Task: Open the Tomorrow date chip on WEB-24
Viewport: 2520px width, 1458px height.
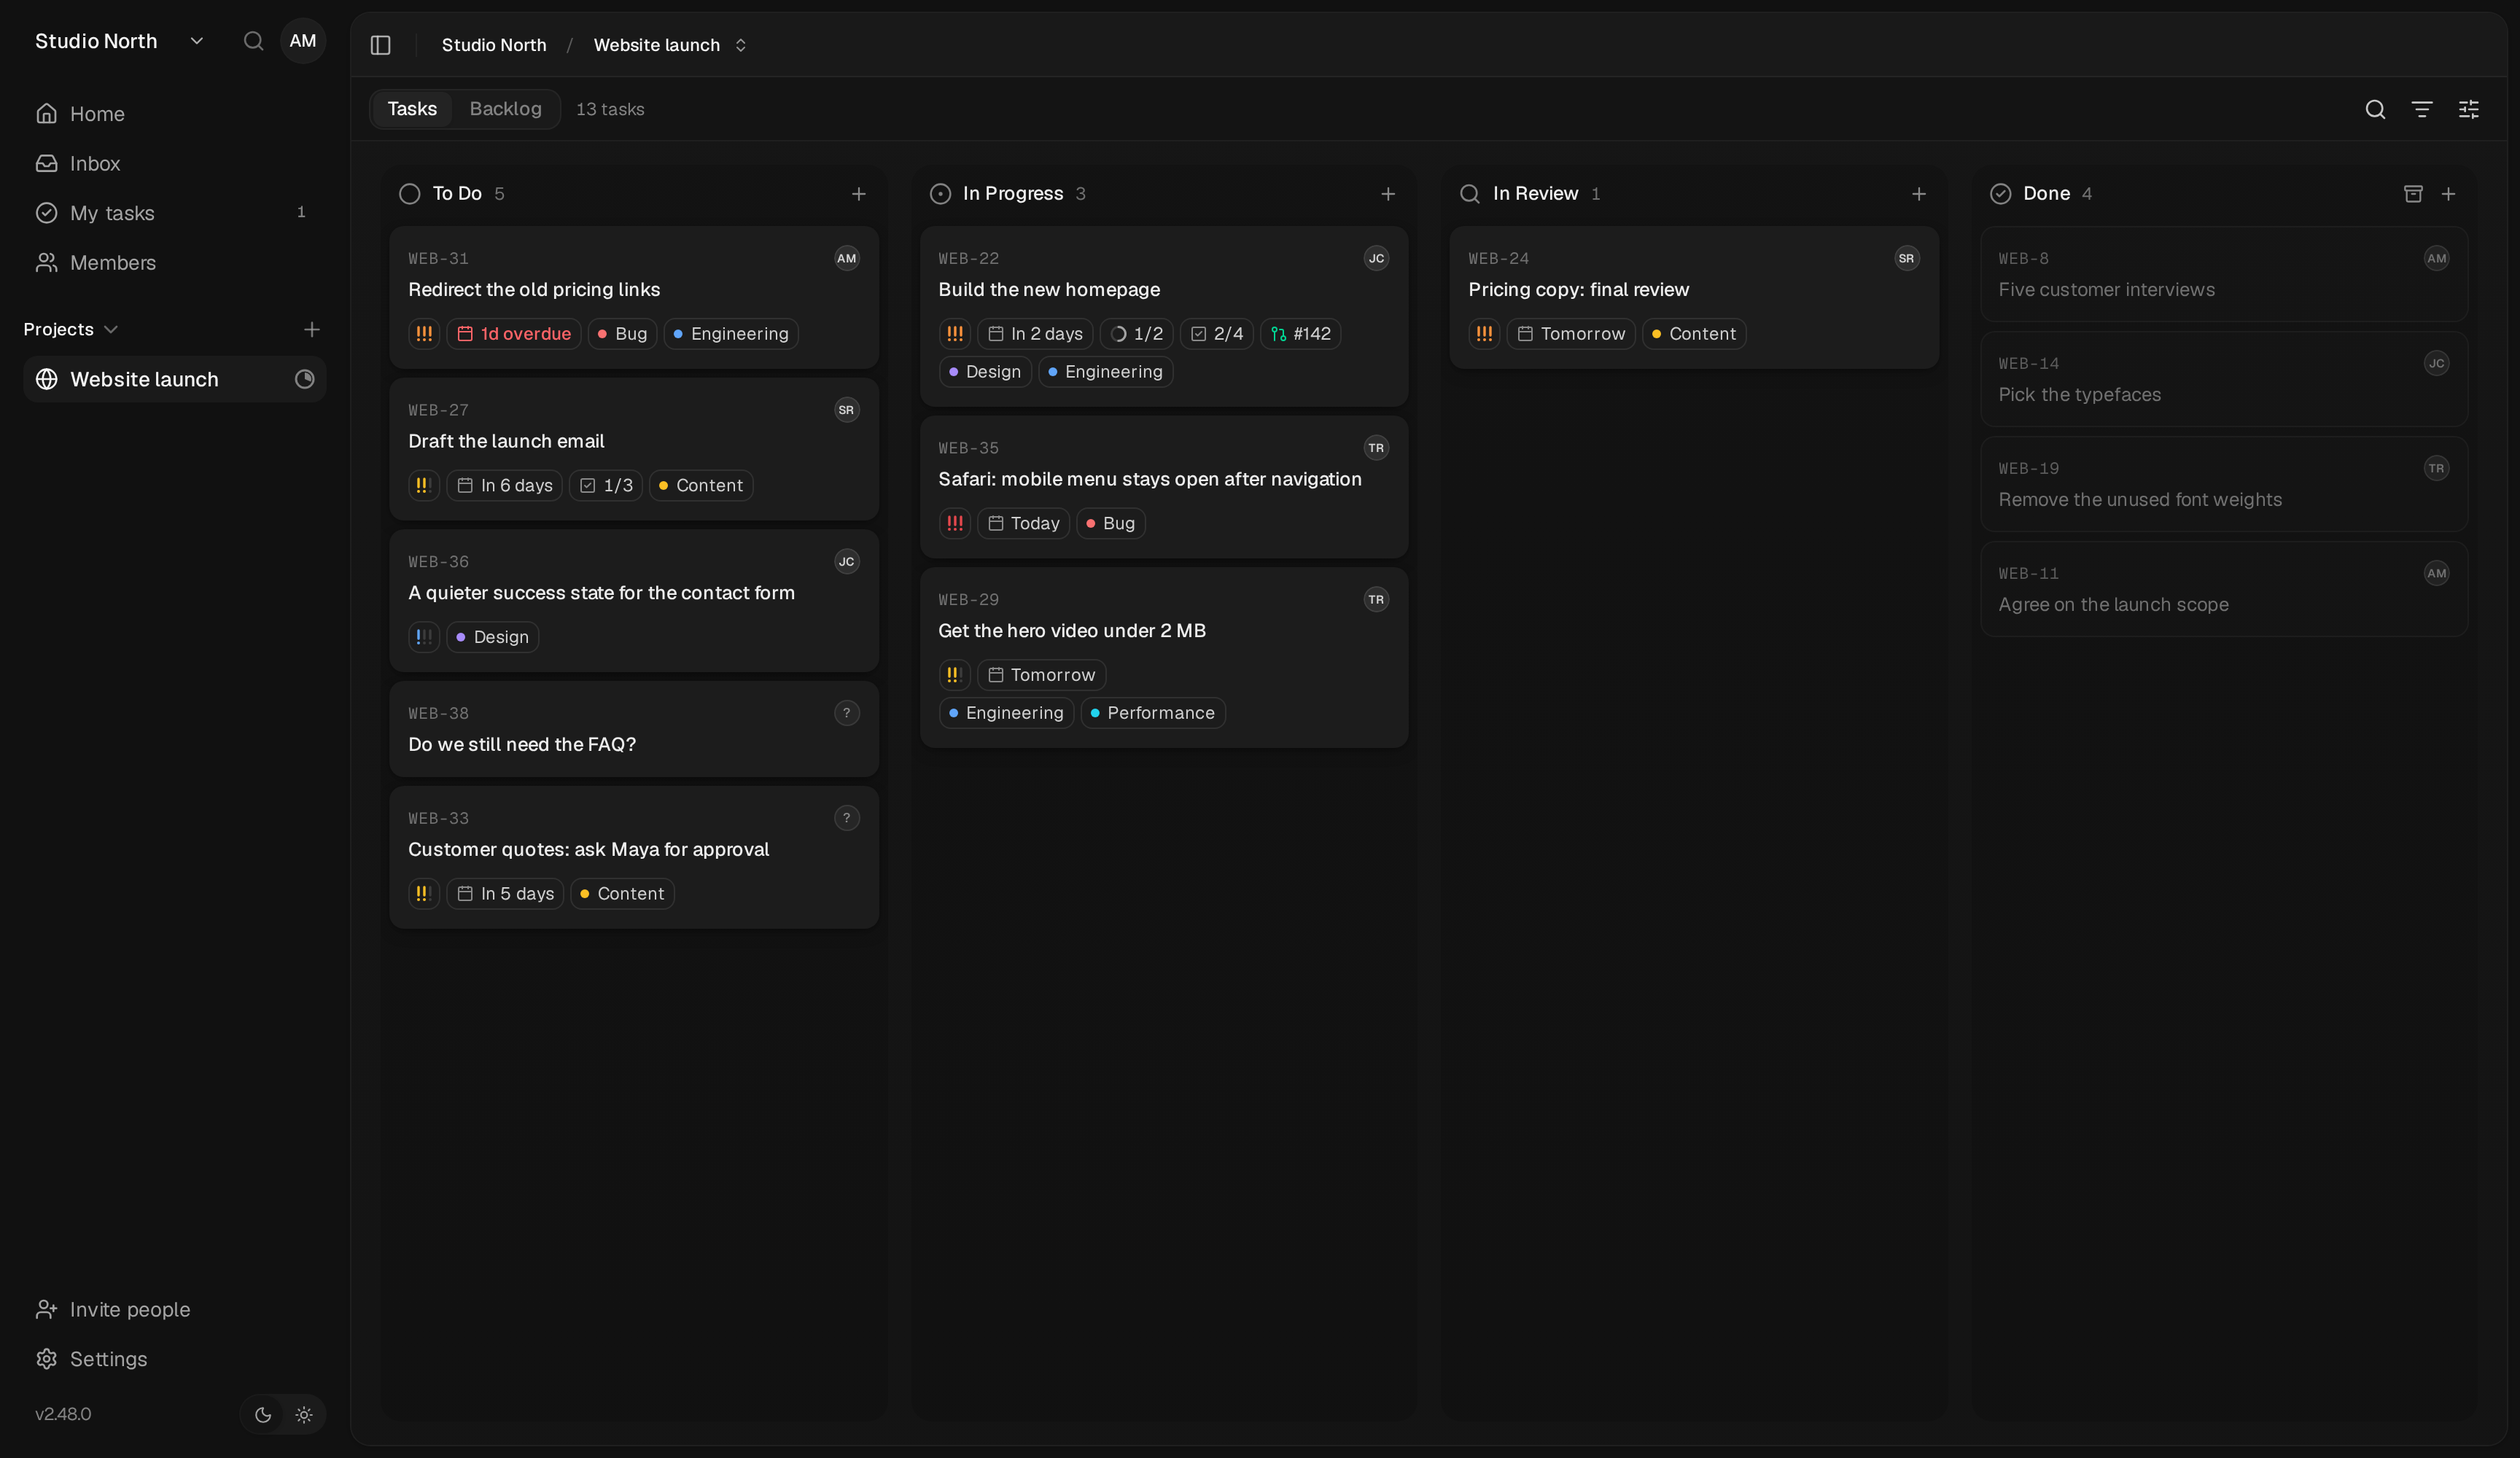Action: (1570, 334)
